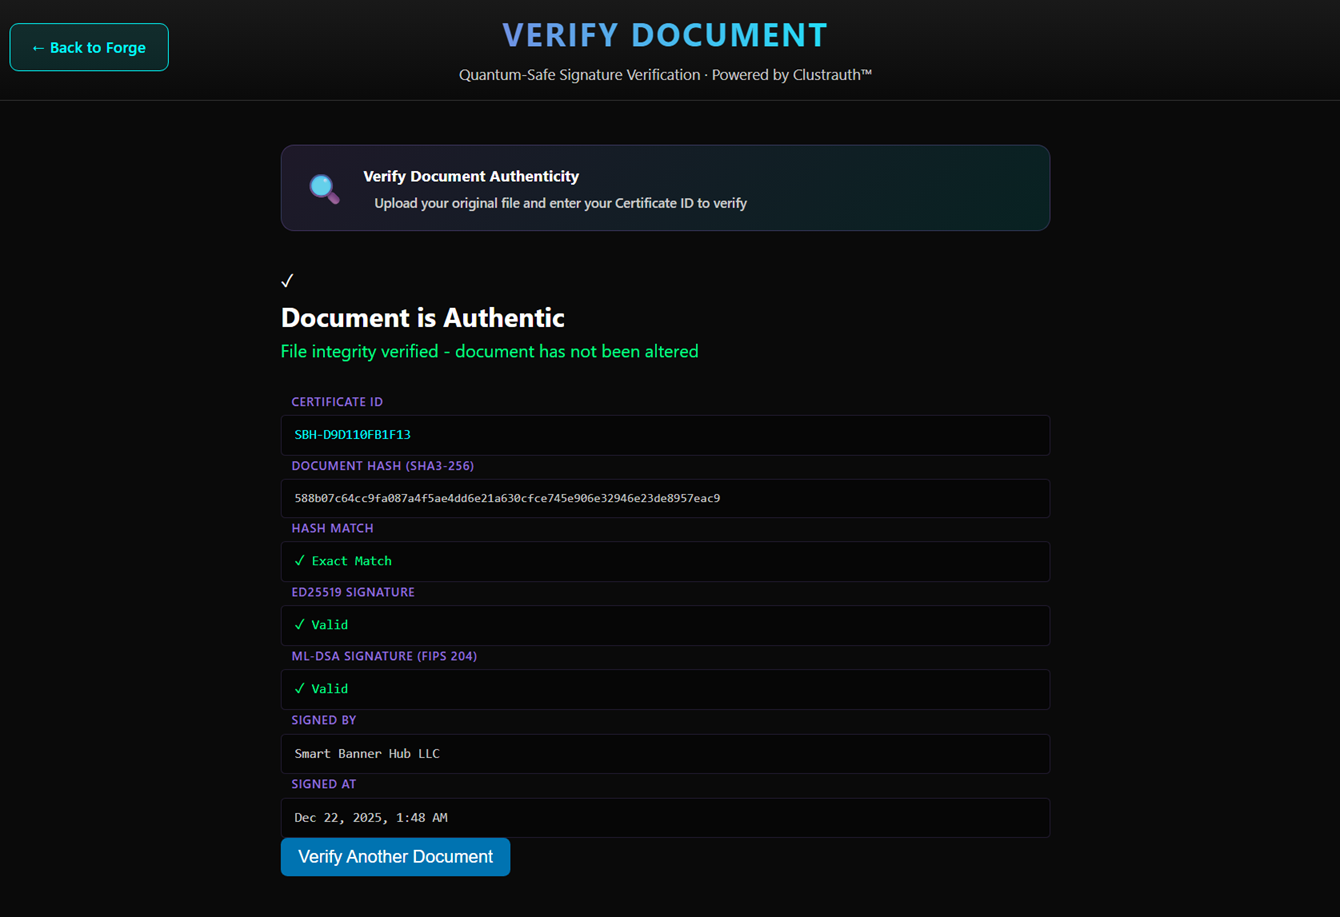Click the Verify Document page title
1340x917 pixels.
point(665,35)
